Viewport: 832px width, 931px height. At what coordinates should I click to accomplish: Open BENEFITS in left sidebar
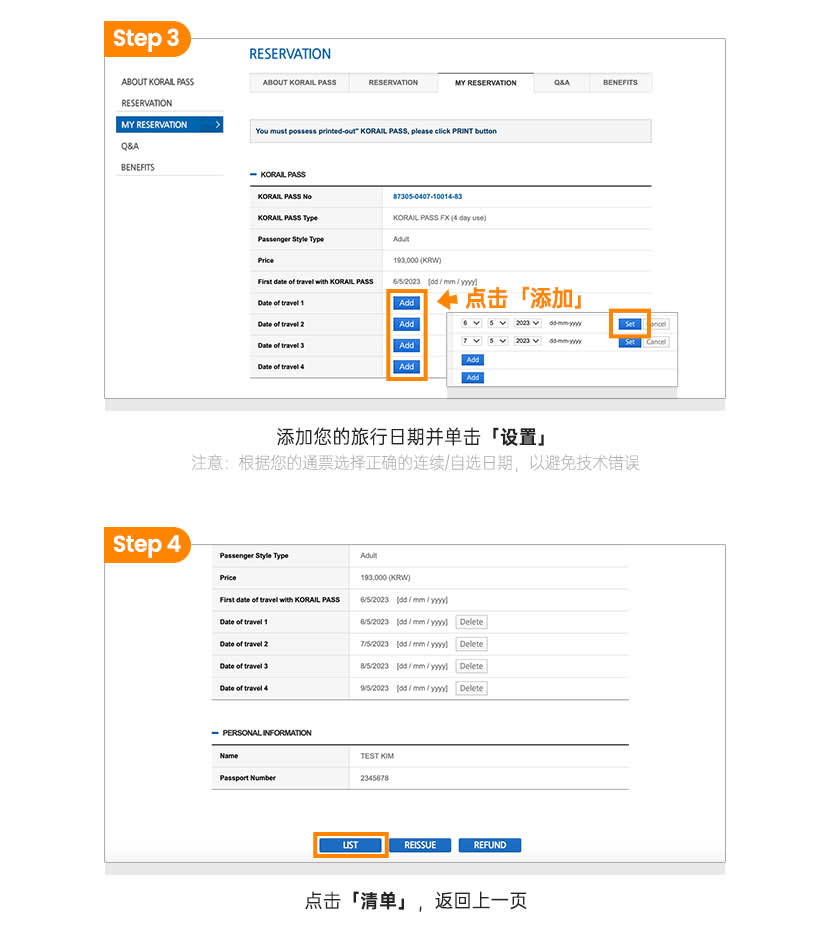(x=138, y=168)
